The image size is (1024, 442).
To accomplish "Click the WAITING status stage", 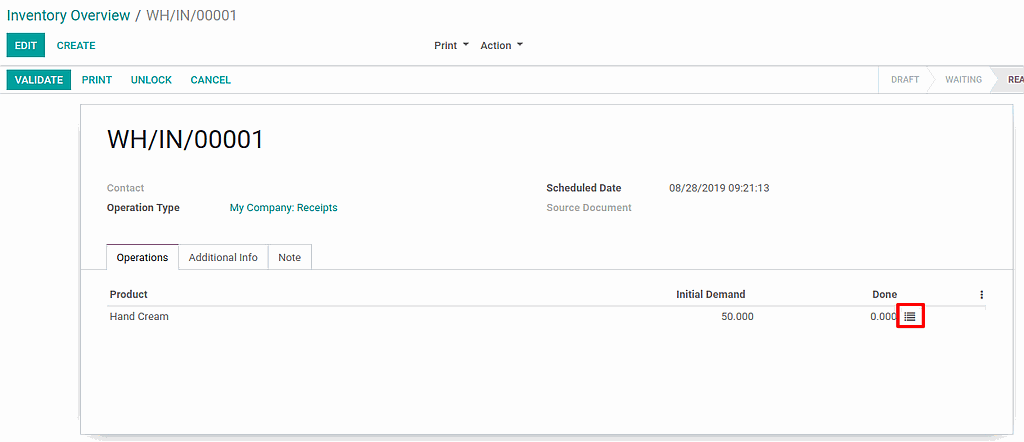I will click(x=963, y=80).
